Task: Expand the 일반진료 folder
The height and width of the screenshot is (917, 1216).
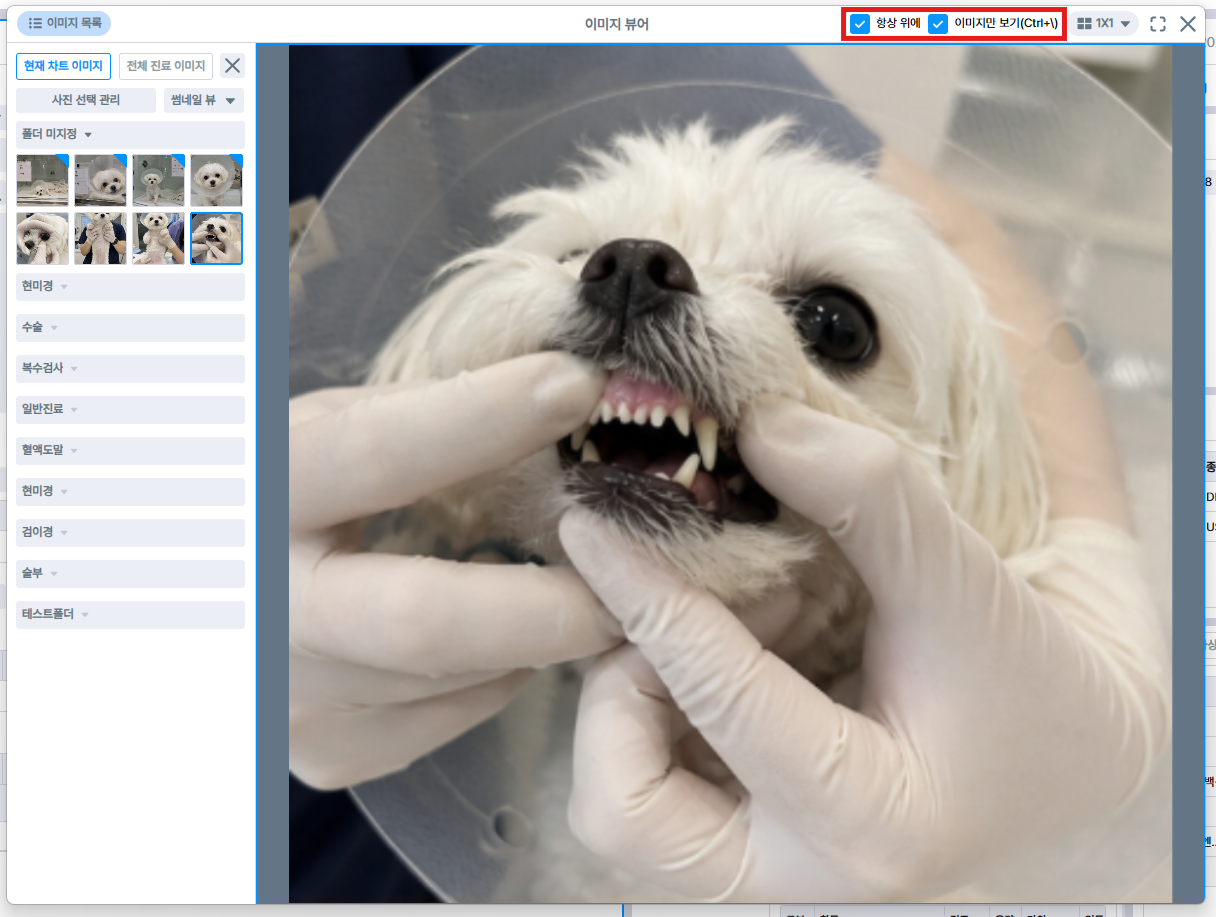Action: (130, 409)
